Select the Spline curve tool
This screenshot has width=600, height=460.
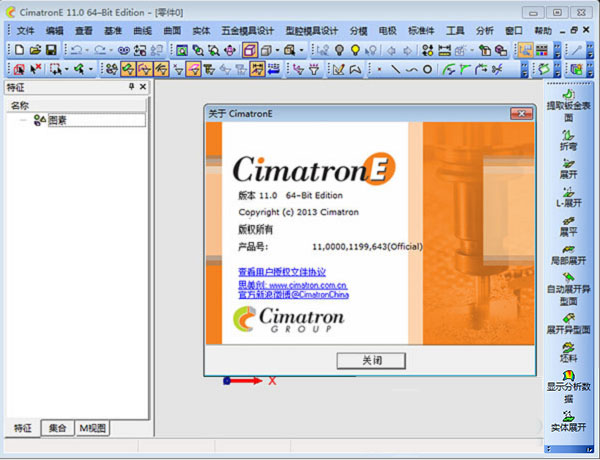pyautogui.click(x=411, y=69)
